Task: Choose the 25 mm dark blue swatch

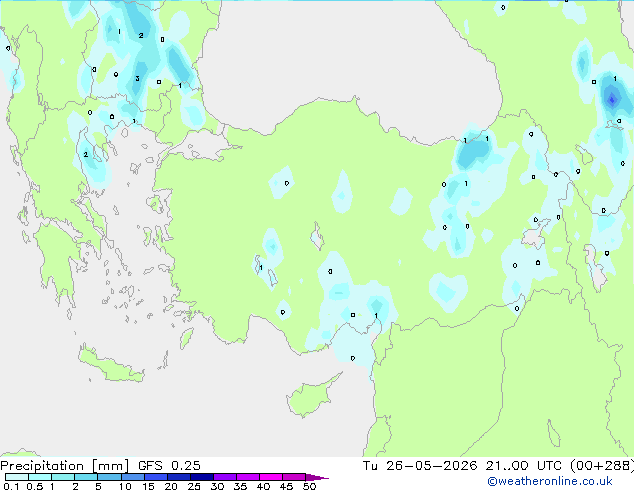Action: coord(202,477)
